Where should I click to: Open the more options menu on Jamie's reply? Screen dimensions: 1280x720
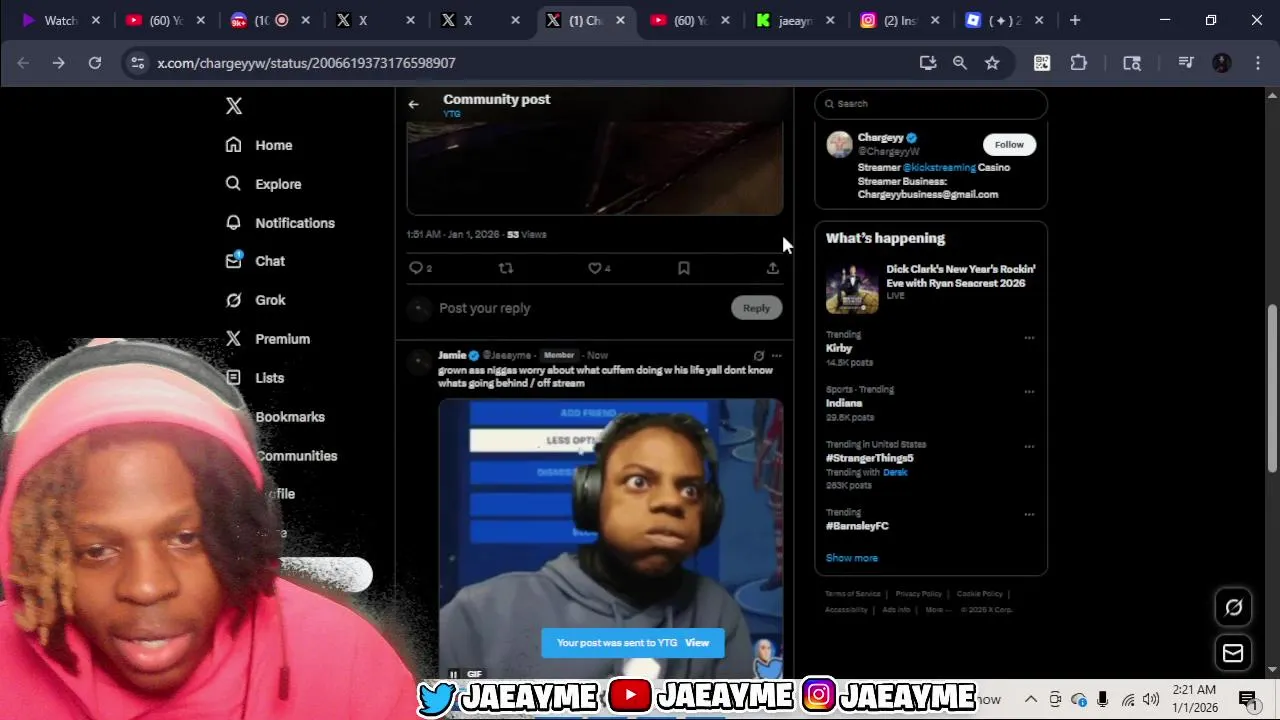tap(777, 355)
